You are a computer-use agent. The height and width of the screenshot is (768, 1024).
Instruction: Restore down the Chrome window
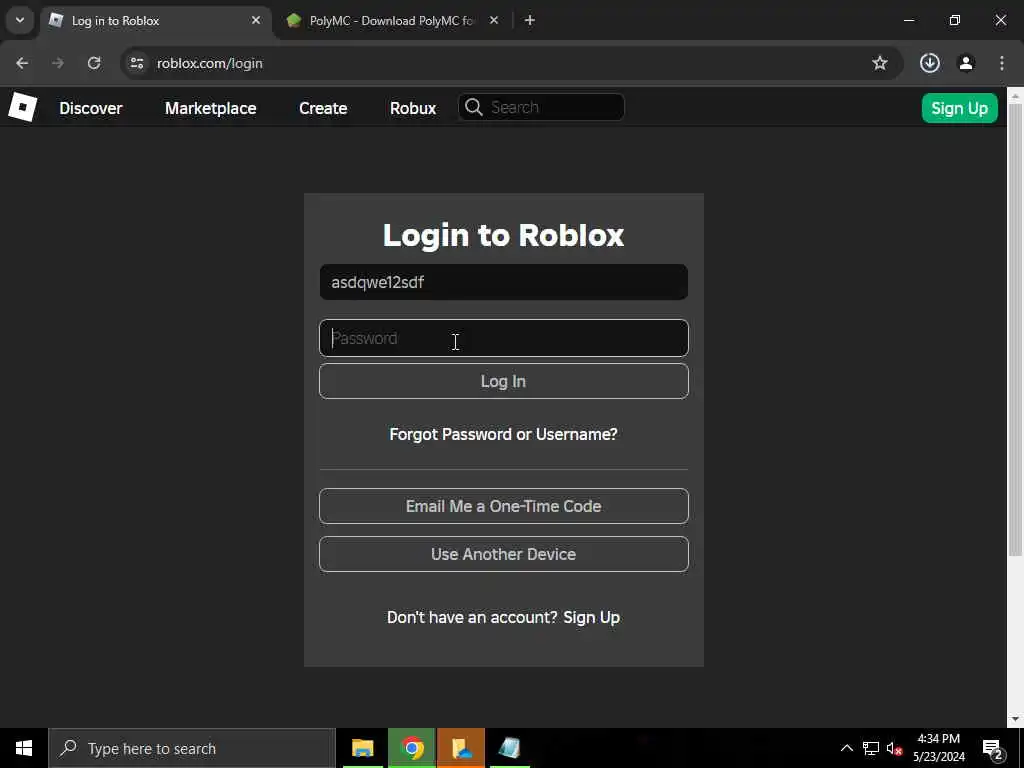pos(954,20)
